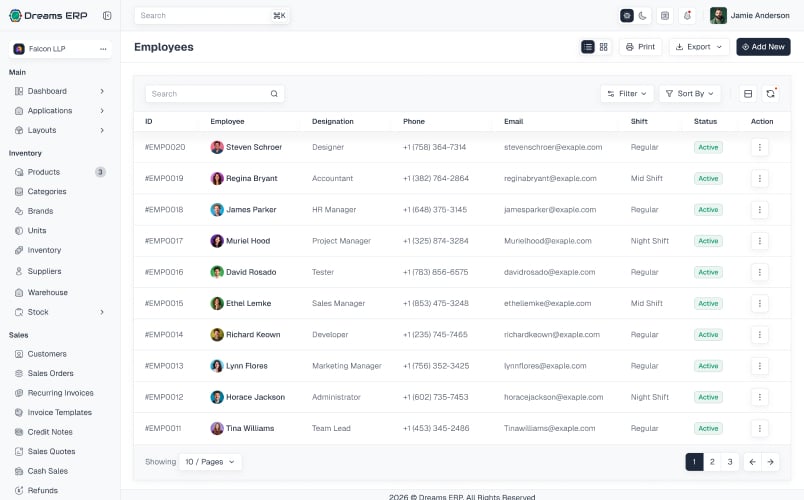
Task: Collapse the sidebar with the toggle icon
Action: coord(107,15)
